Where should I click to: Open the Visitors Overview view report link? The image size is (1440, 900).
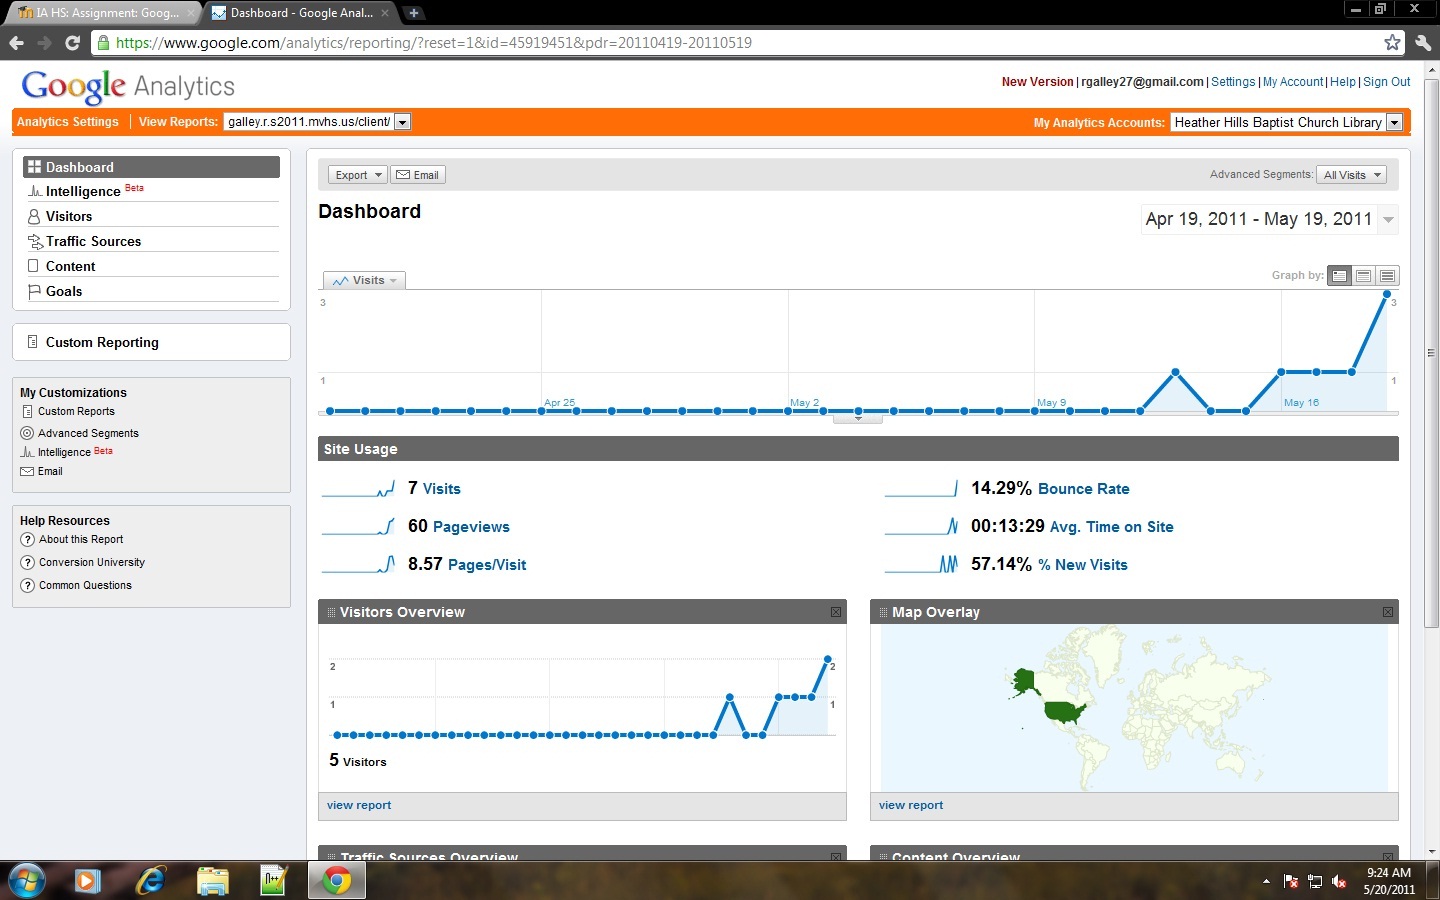coord(359,805)
